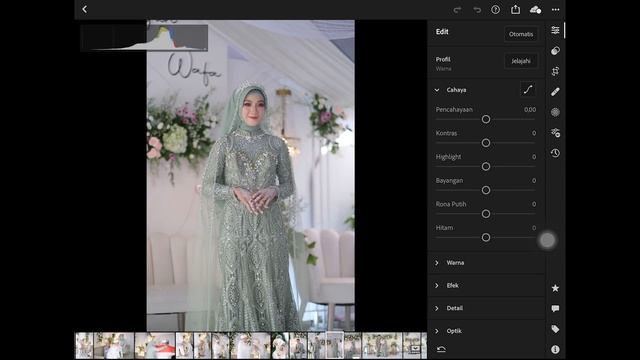Open the tone curve icon in Cahaya
Image resolution: width=640 pixels, height=360 pixels.
coord(528,89)
